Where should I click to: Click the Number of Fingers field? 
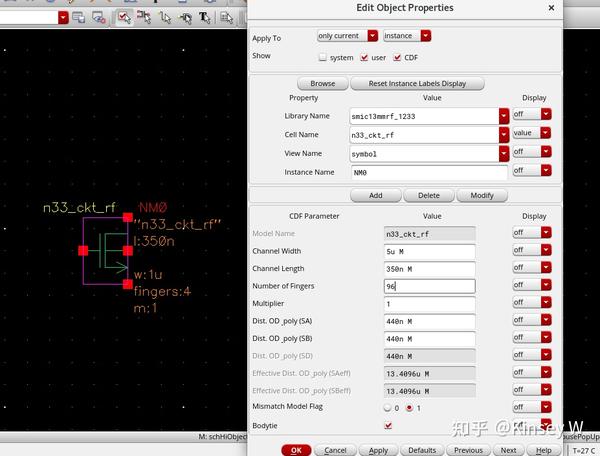tap(430, 286)
